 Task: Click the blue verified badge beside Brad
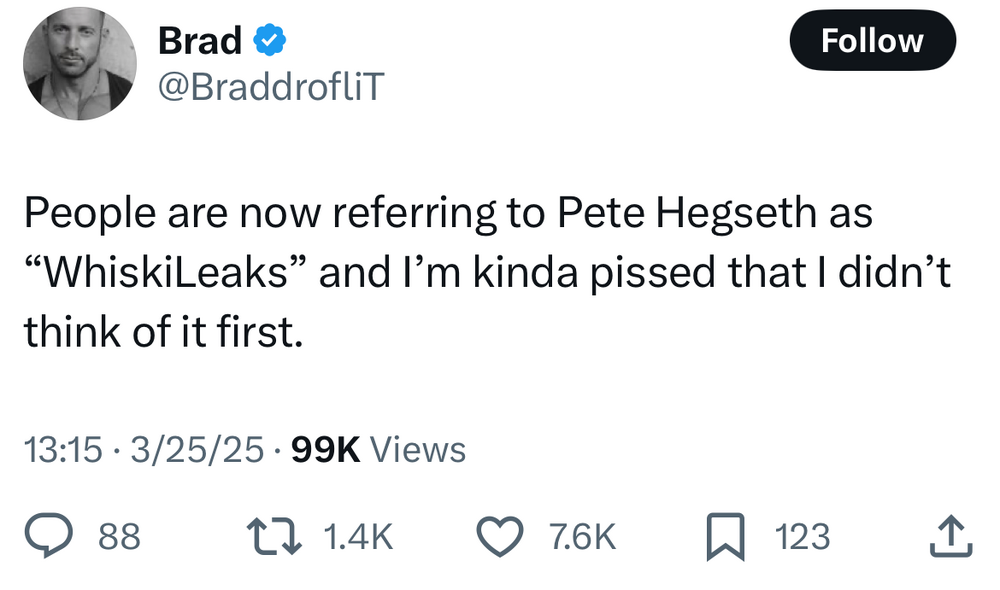point(271,41)
